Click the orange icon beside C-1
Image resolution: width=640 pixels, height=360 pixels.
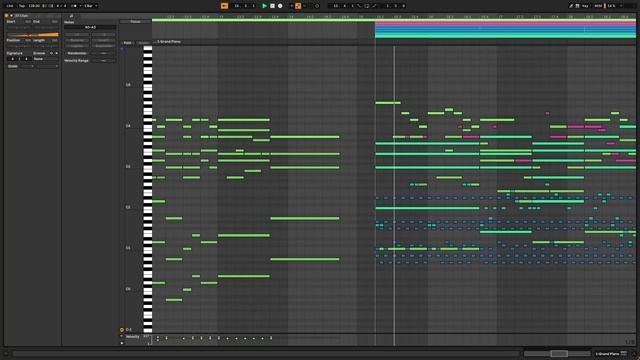coord(122,329)
